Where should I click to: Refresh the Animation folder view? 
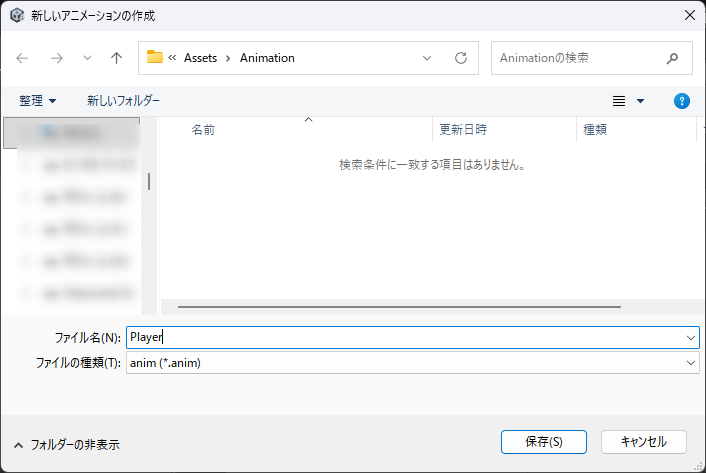tap(461, 58)
